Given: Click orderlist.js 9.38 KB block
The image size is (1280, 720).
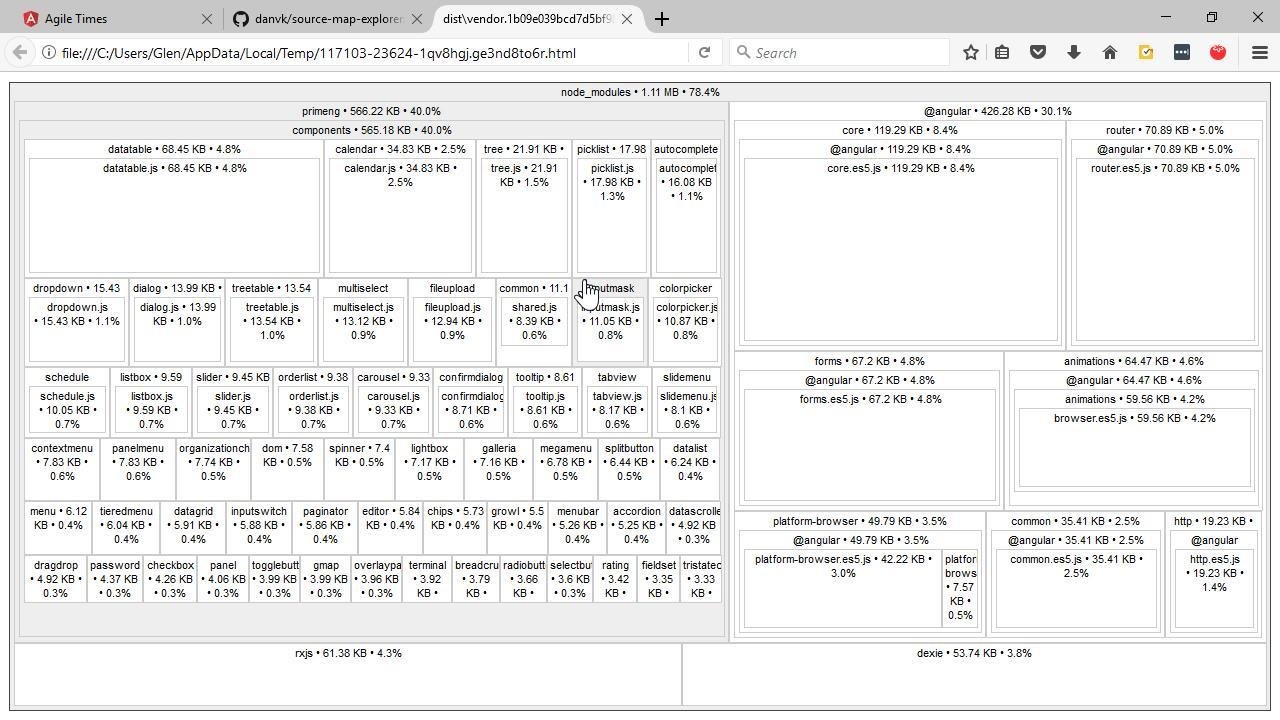Looking at the screenshot, I should tap(313, 410).
